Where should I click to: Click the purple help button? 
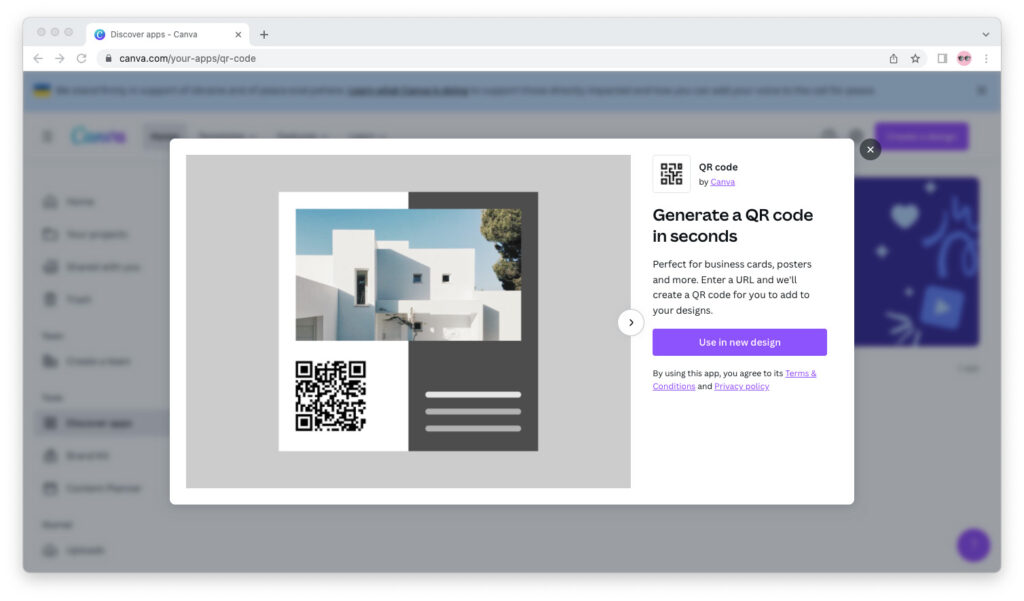click(x=973, y=544)
